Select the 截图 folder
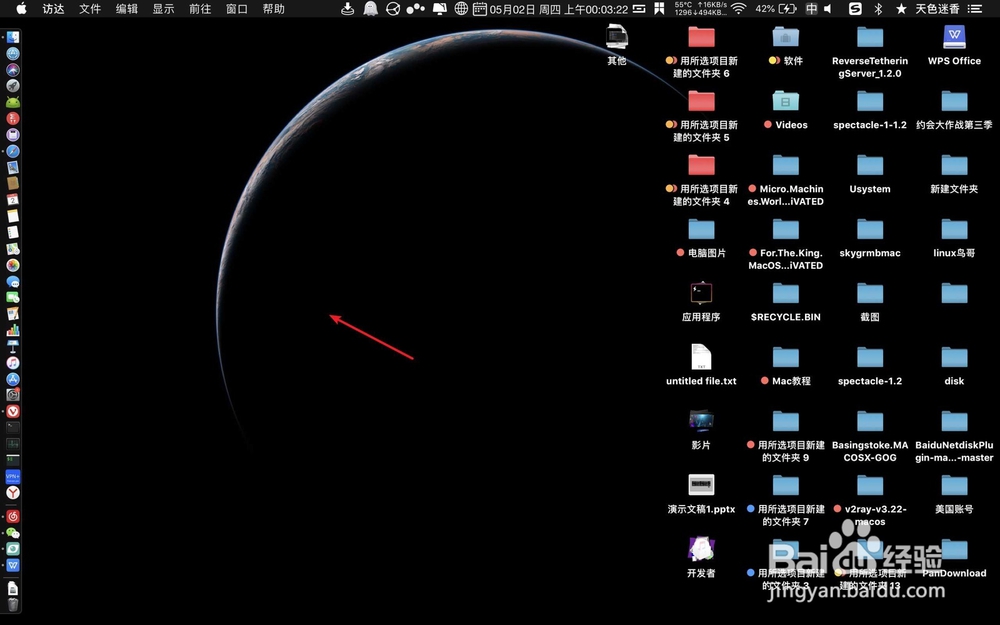Viewport: 1000px width, 625px height. click(870, 302)
